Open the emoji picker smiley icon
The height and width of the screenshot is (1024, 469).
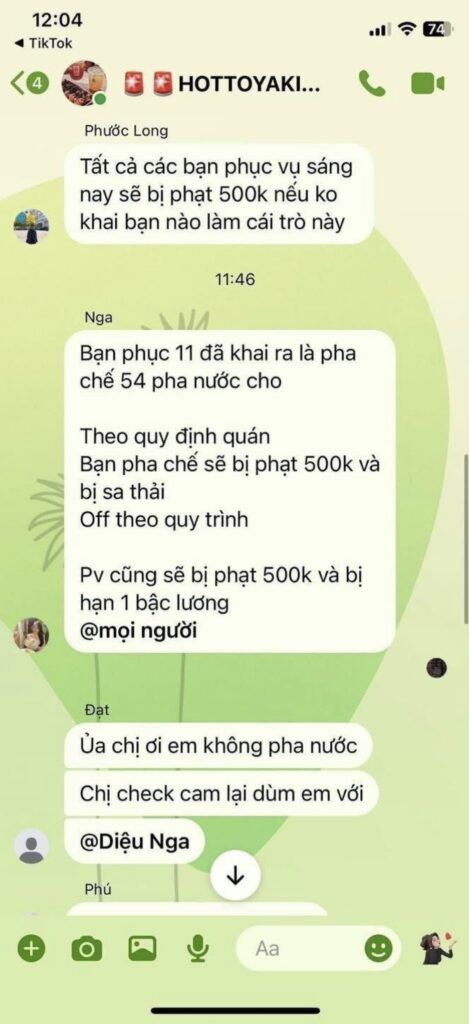[x=378, y=948]
